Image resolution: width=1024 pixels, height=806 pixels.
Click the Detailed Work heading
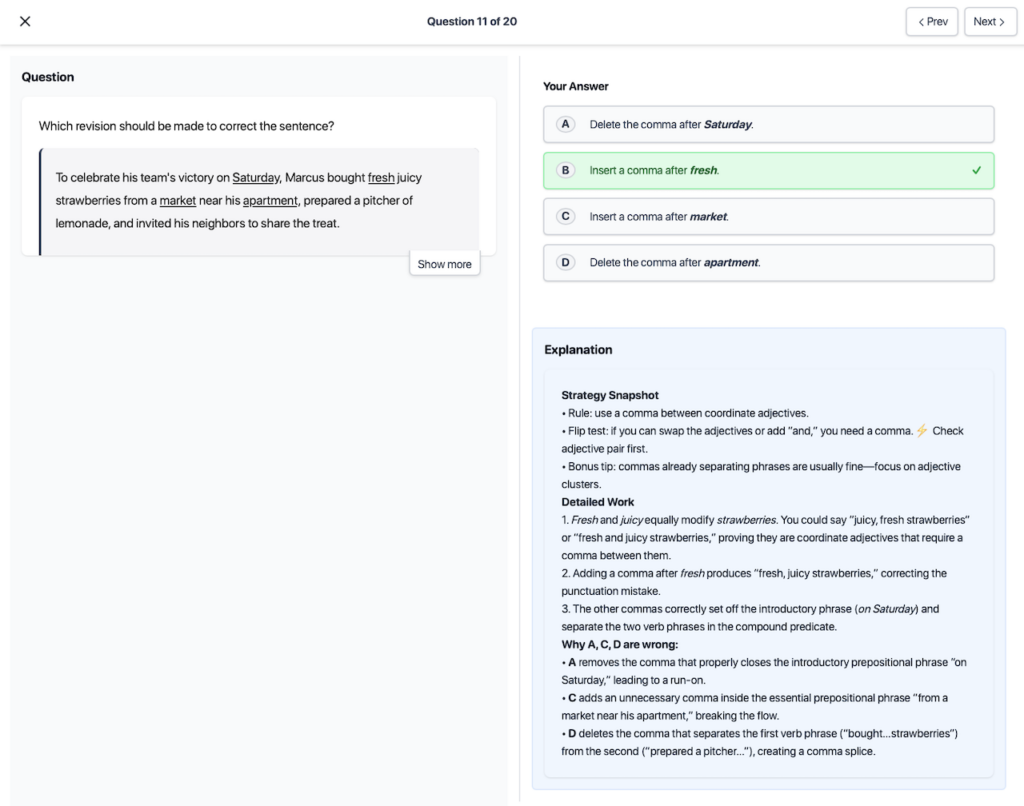(598, 502)
